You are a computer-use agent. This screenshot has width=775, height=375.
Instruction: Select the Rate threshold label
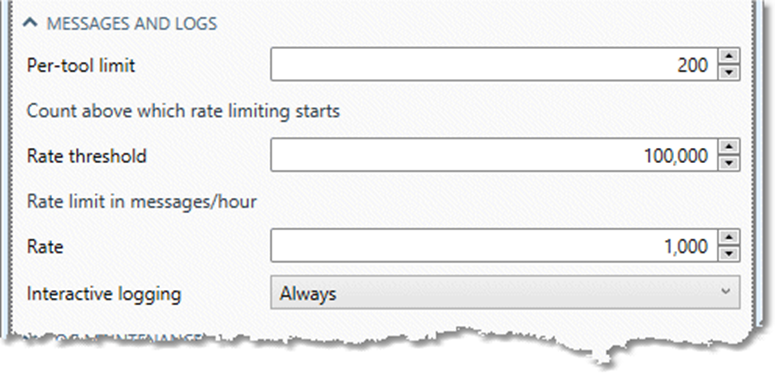[x=86, y=156]
